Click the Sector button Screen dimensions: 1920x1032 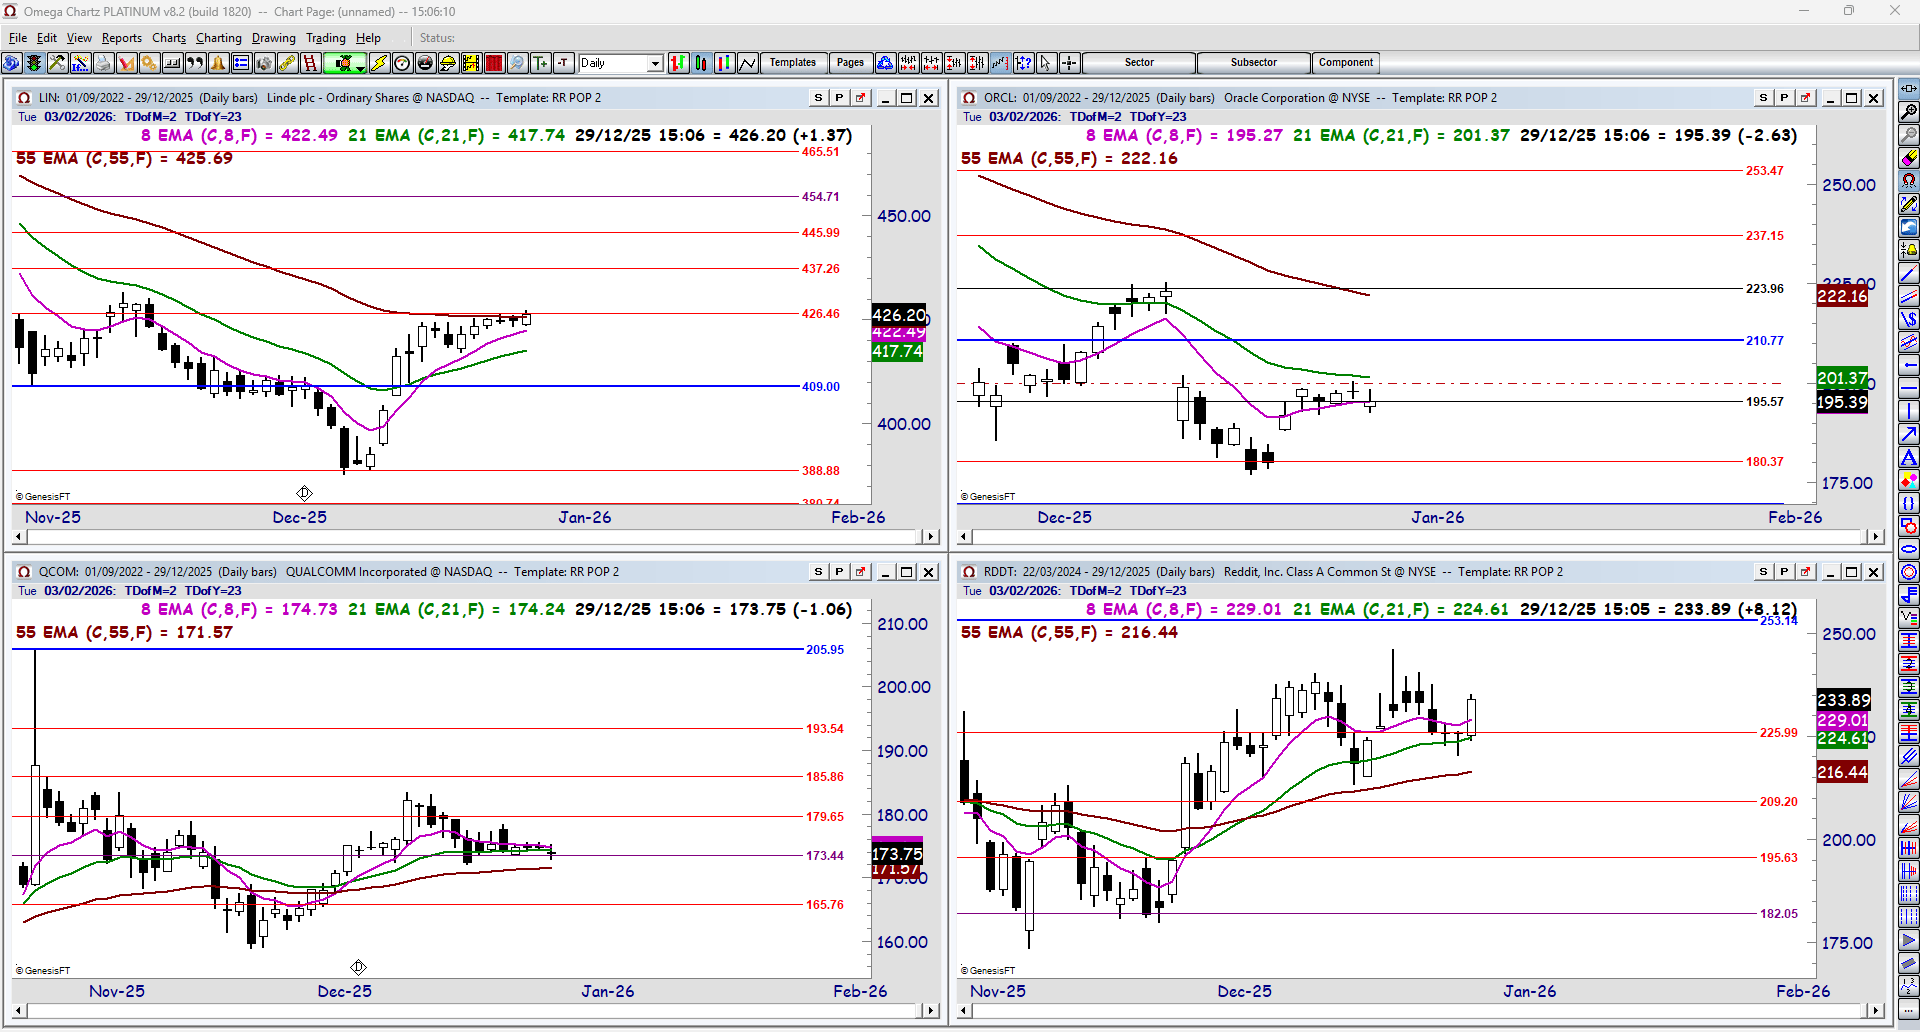[x=1139, y=63]
